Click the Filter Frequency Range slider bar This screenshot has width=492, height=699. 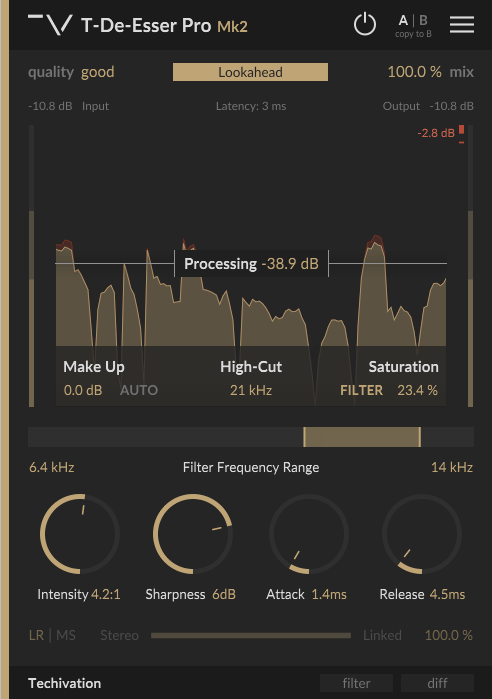(251, 437)
